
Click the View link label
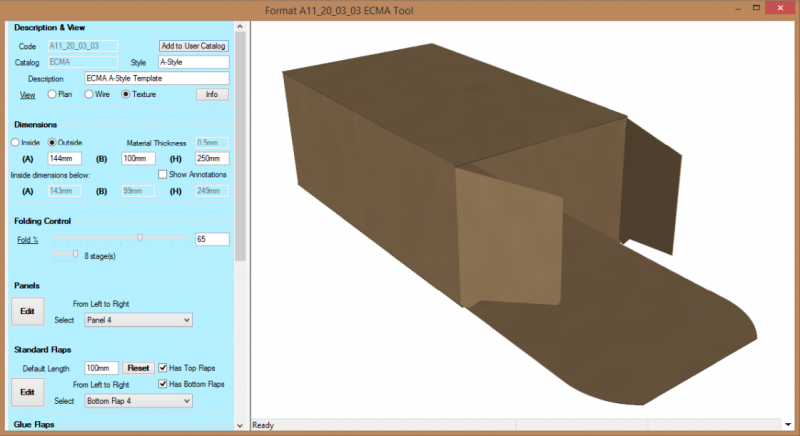point(28,95)
